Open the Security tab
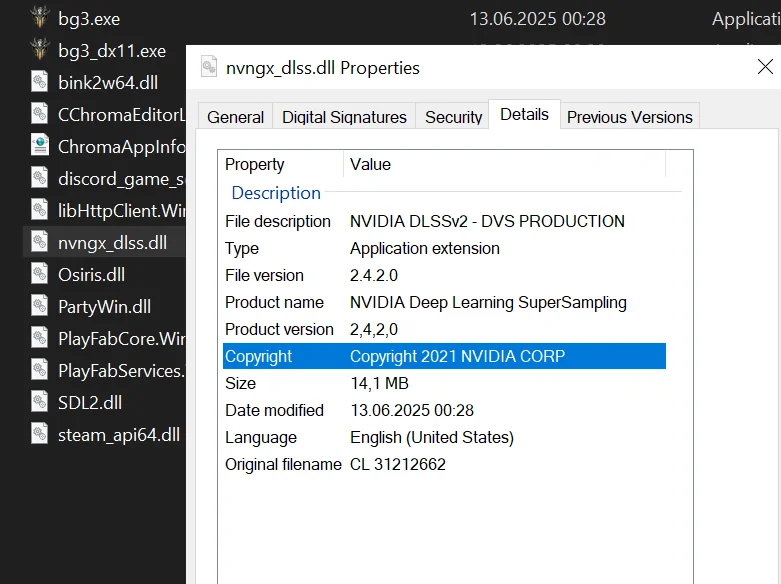Image resolution: width=781 pixels, height=584 pixels. click(453, 117)
